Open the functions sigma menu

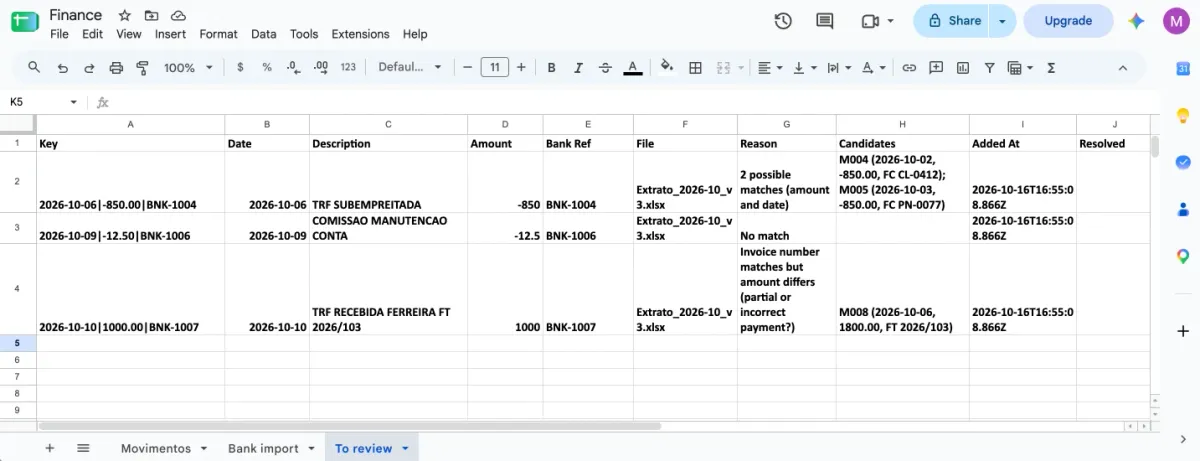tap(1051, 67)
